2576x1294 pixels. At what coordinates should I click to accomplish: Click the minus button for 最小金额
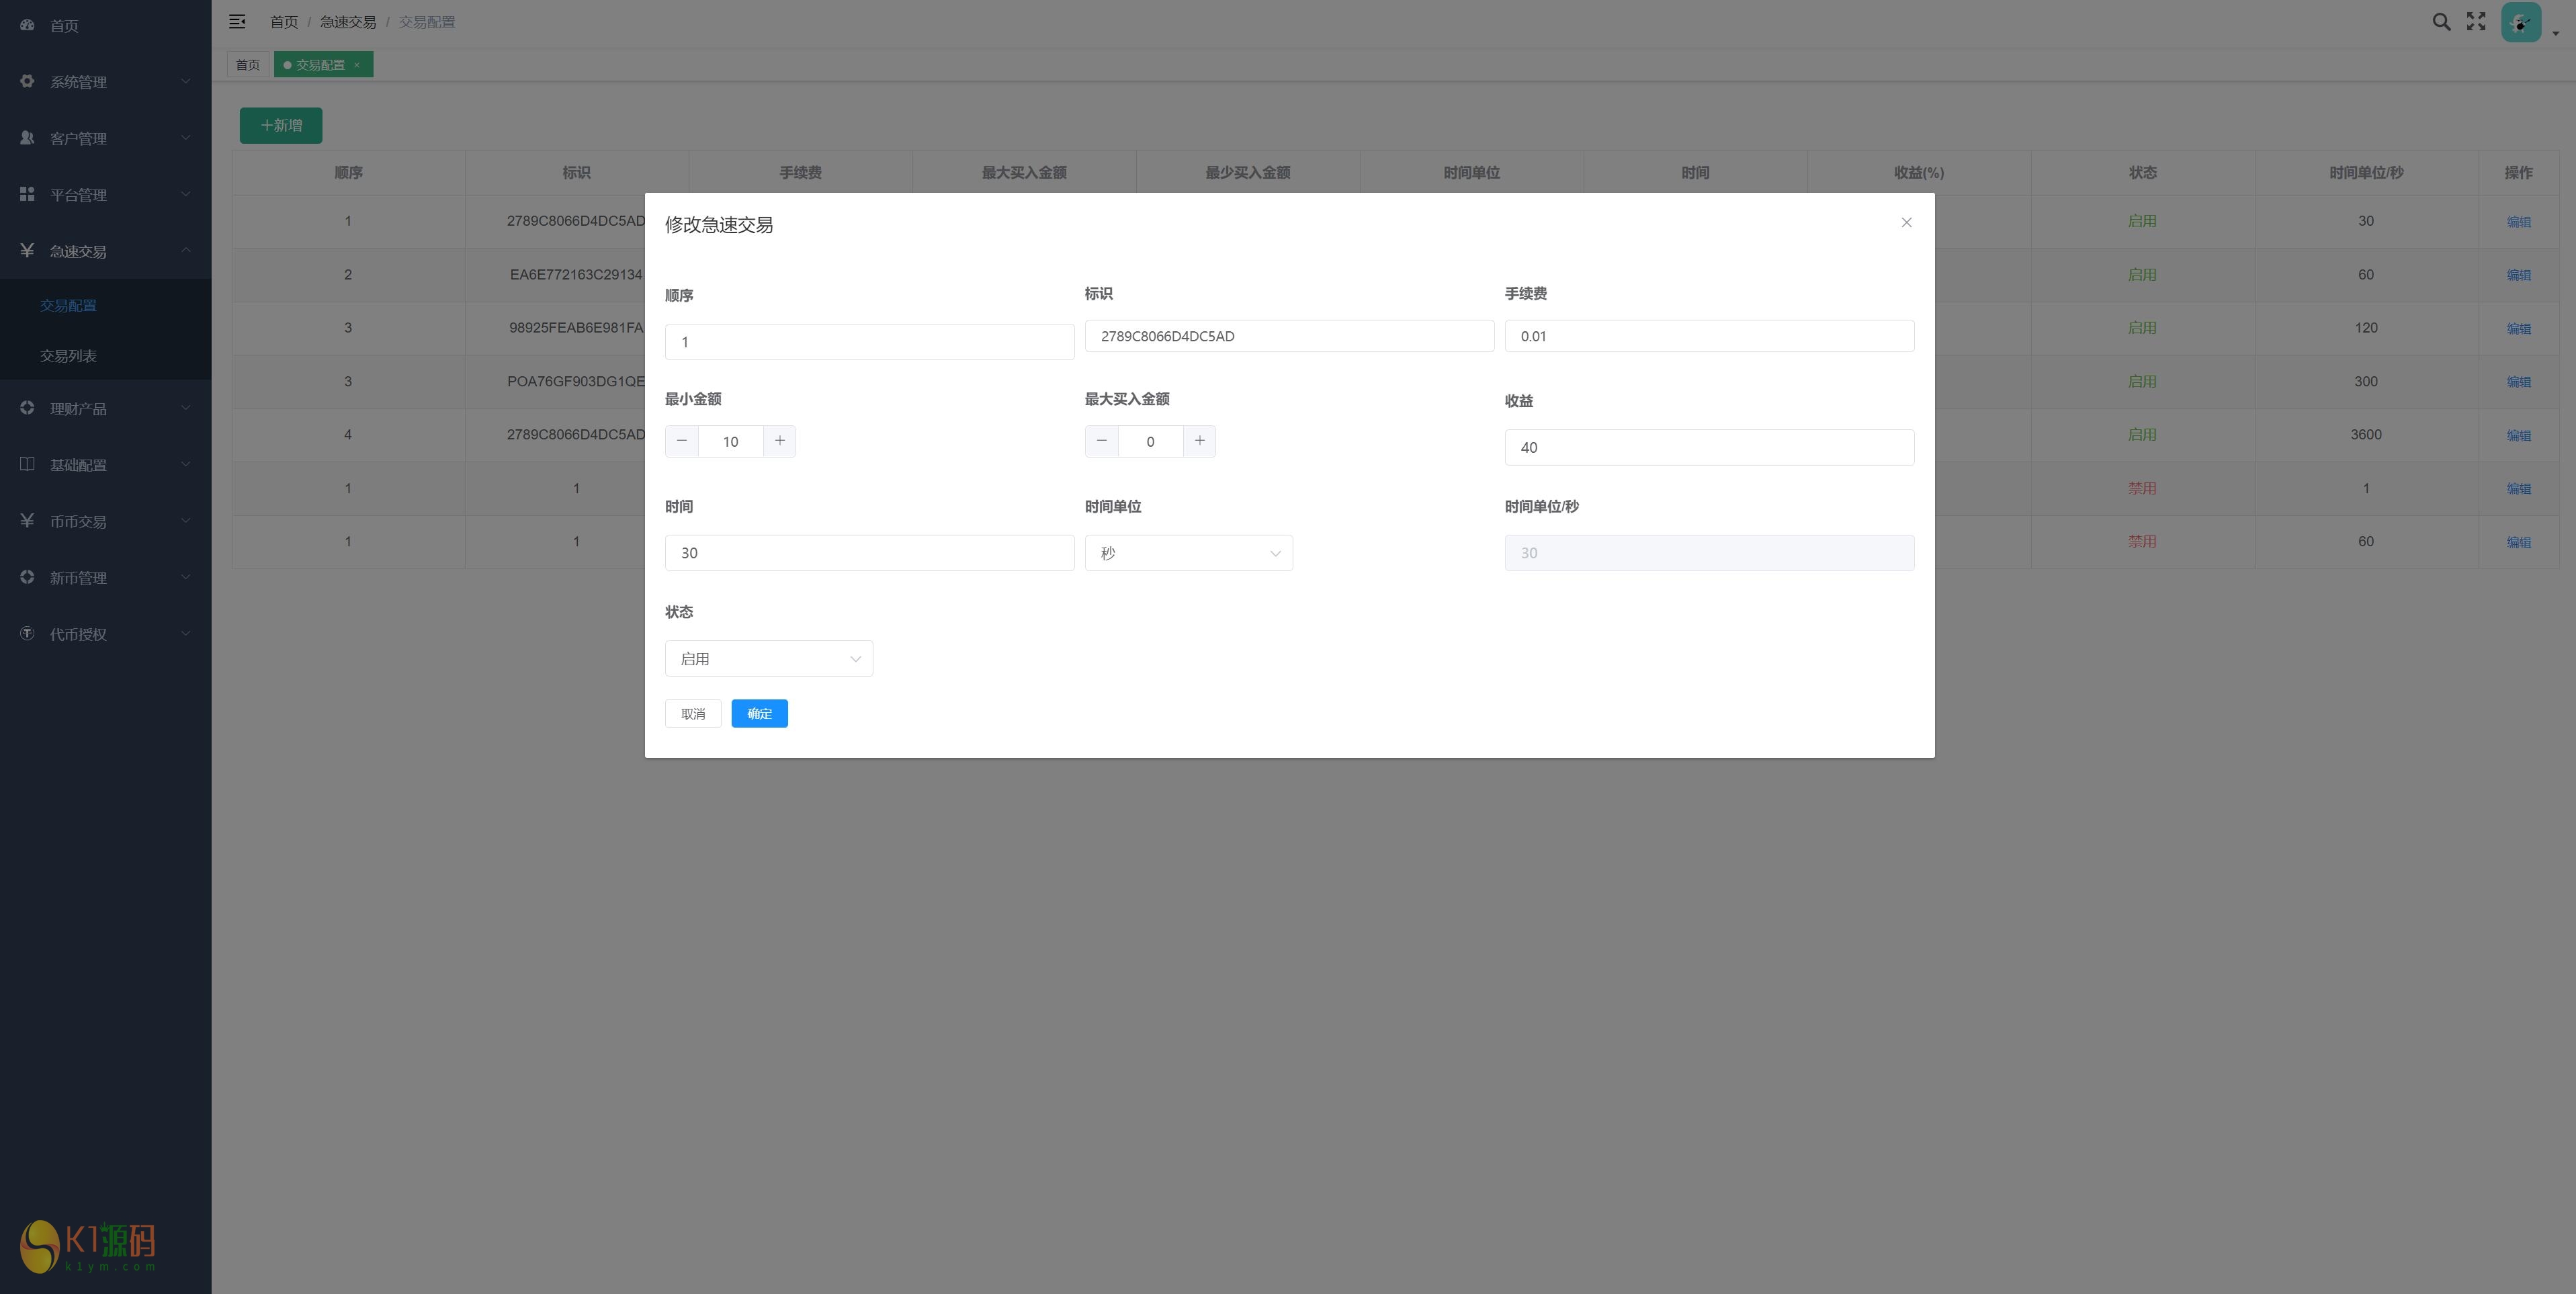pos(682,441)
